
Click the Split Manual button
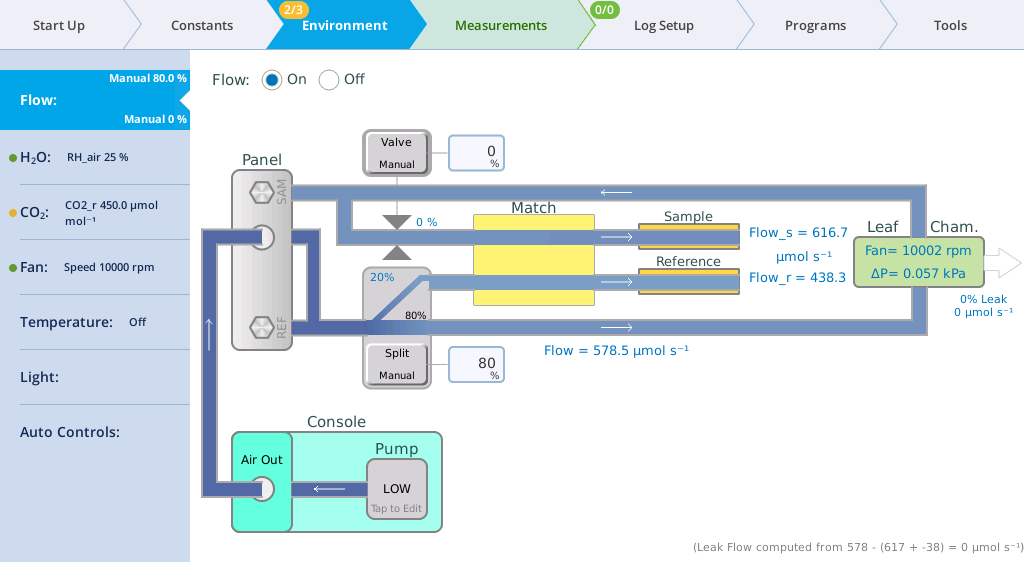click(396, 364)
